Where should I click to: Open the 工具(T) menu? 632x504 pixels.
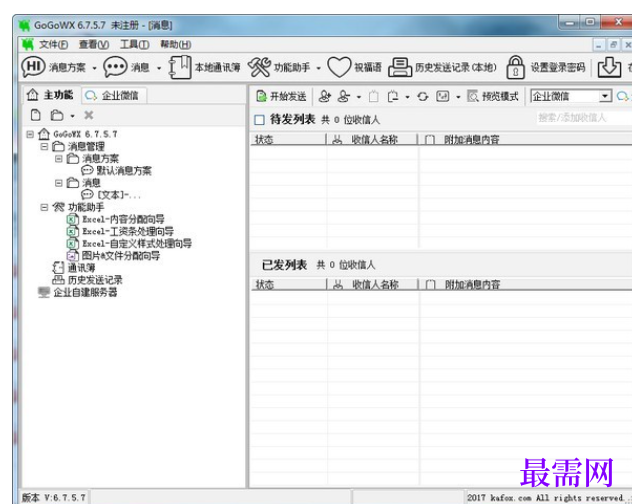135,44
